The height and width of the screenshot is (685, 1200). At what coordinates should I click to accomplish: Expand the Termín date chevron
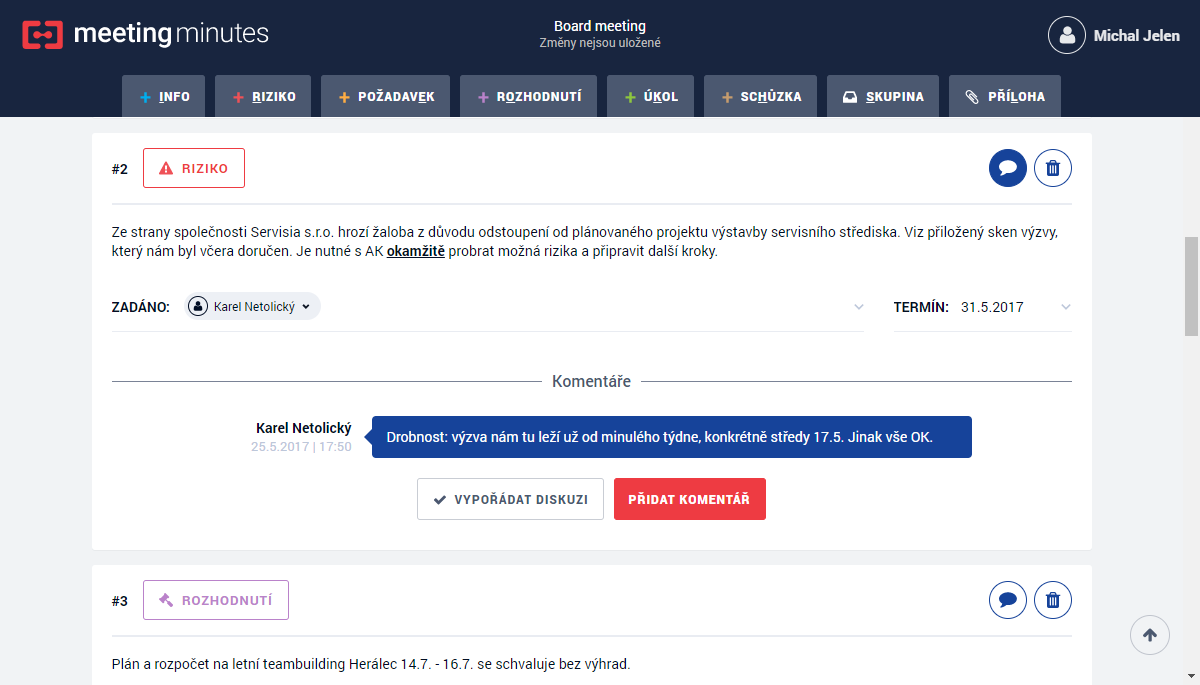pos(1065,307)
